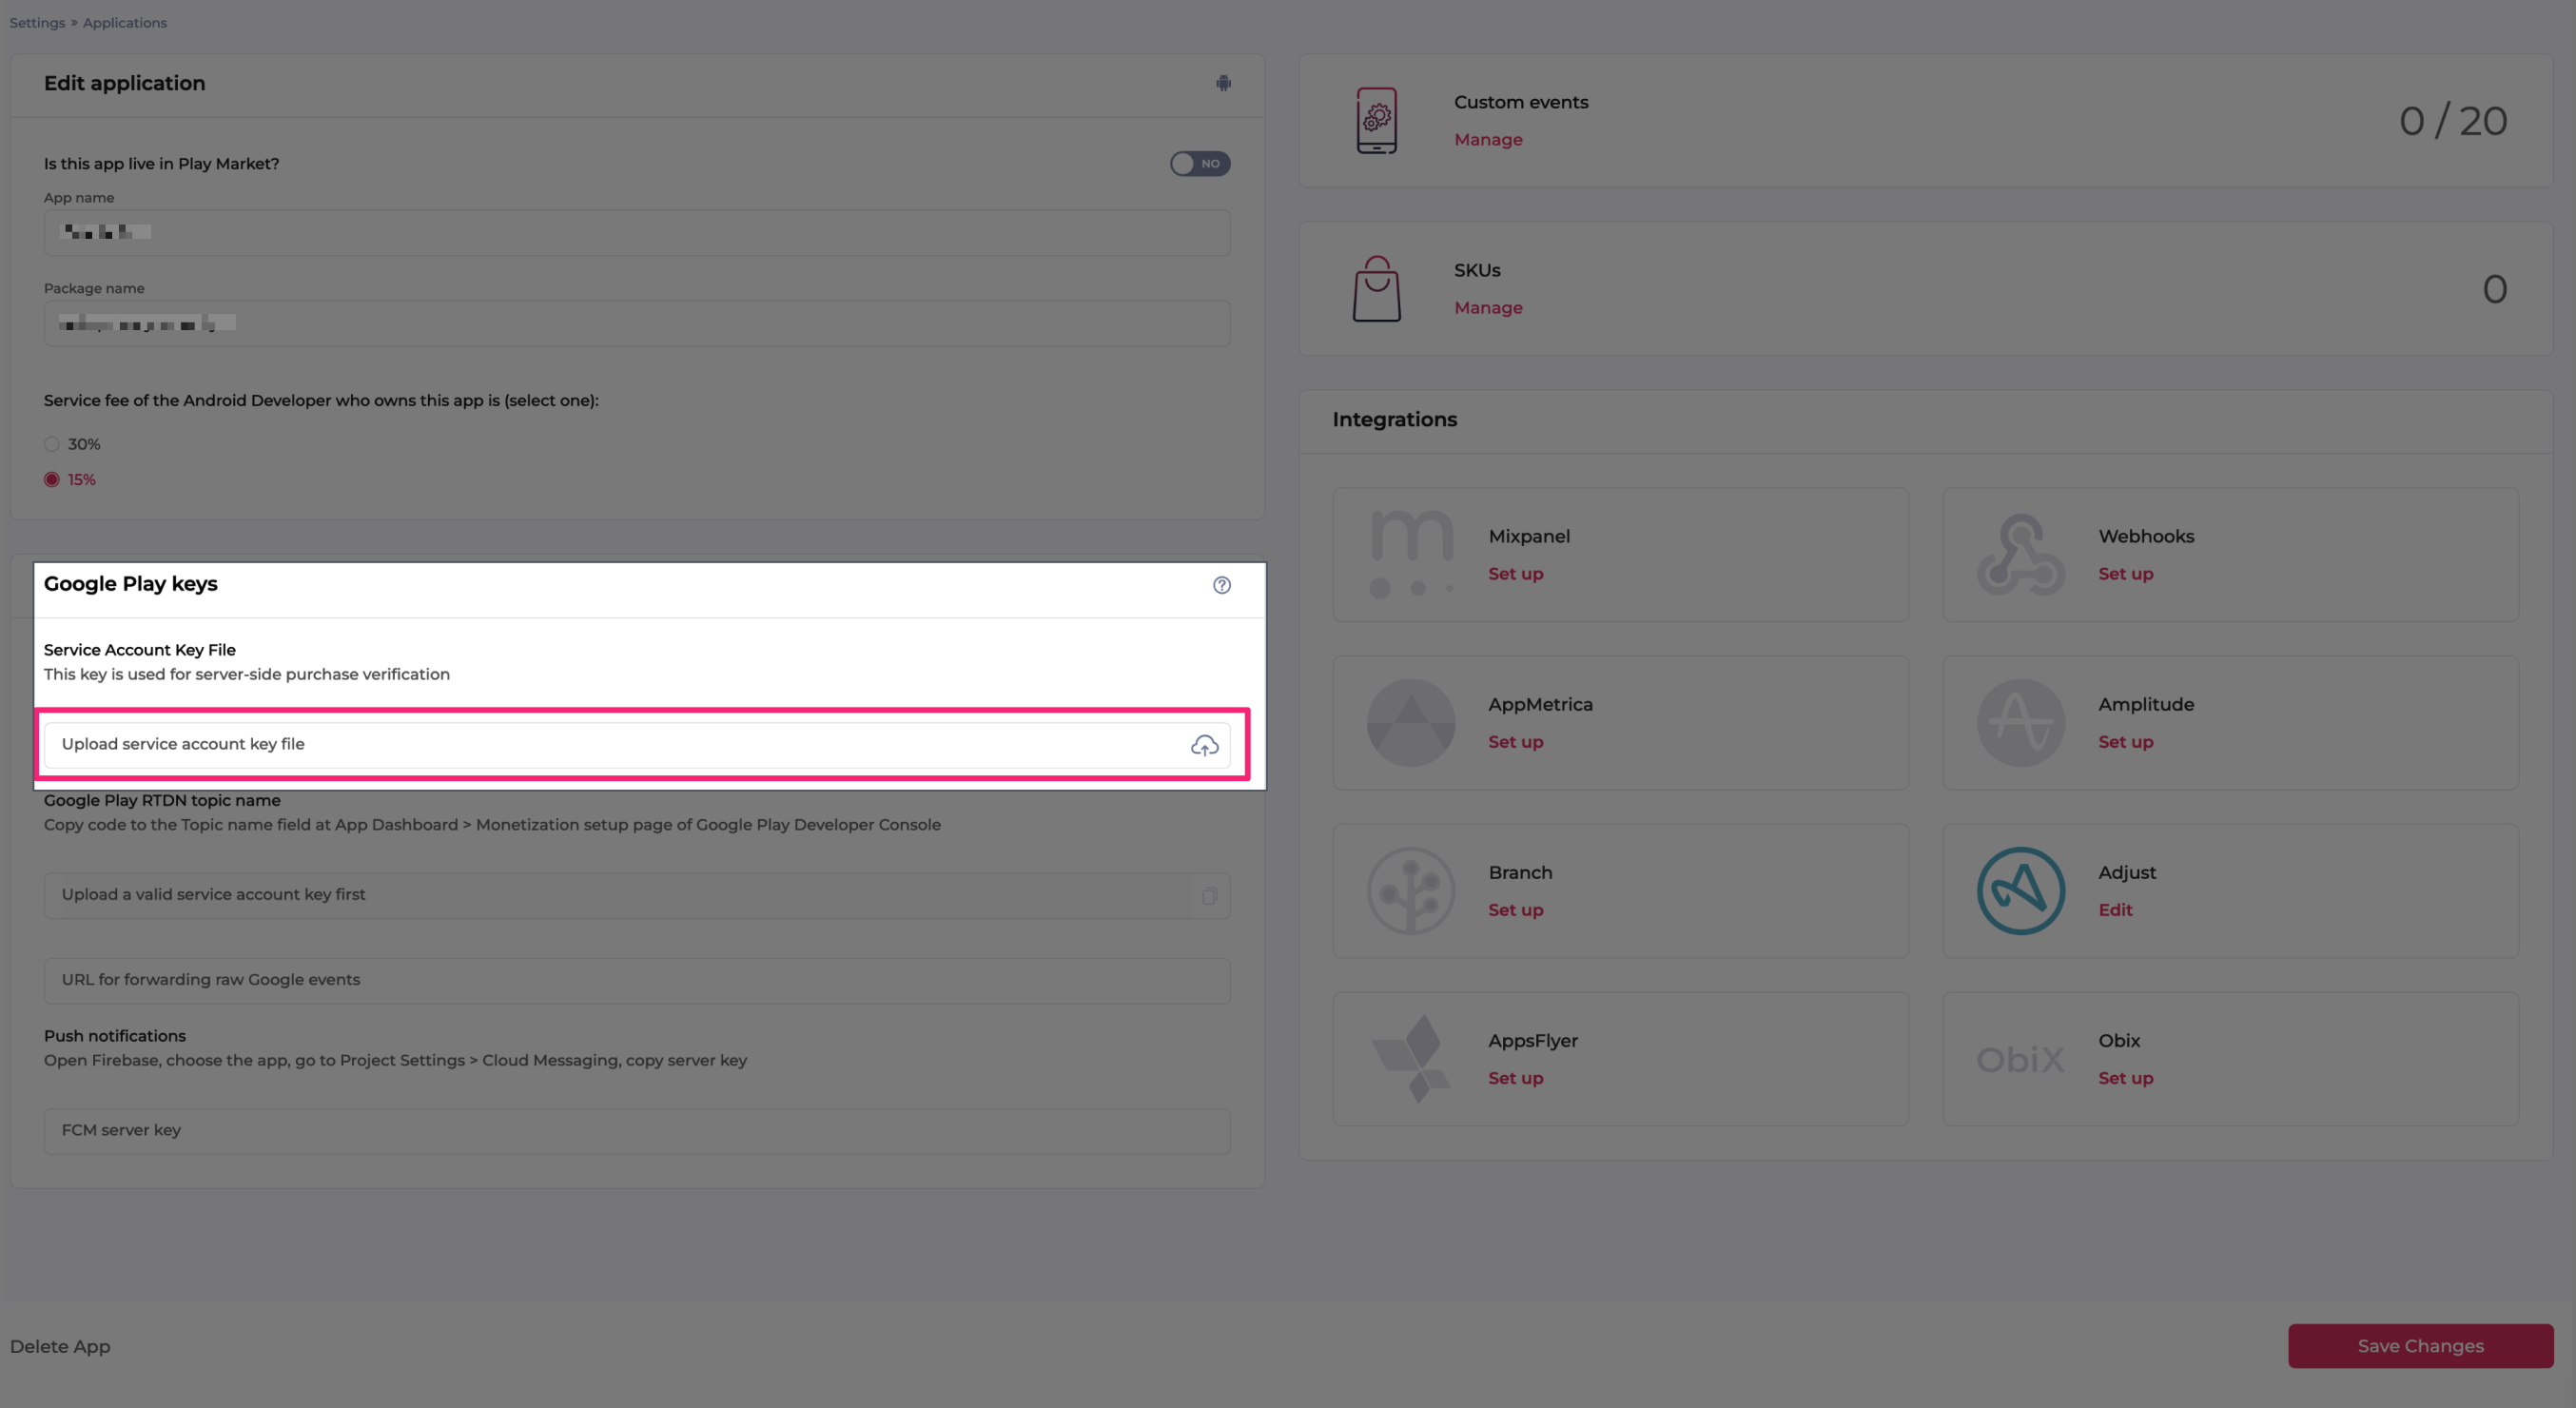Click the Mixpanel logo icon

click(1411, 553)
